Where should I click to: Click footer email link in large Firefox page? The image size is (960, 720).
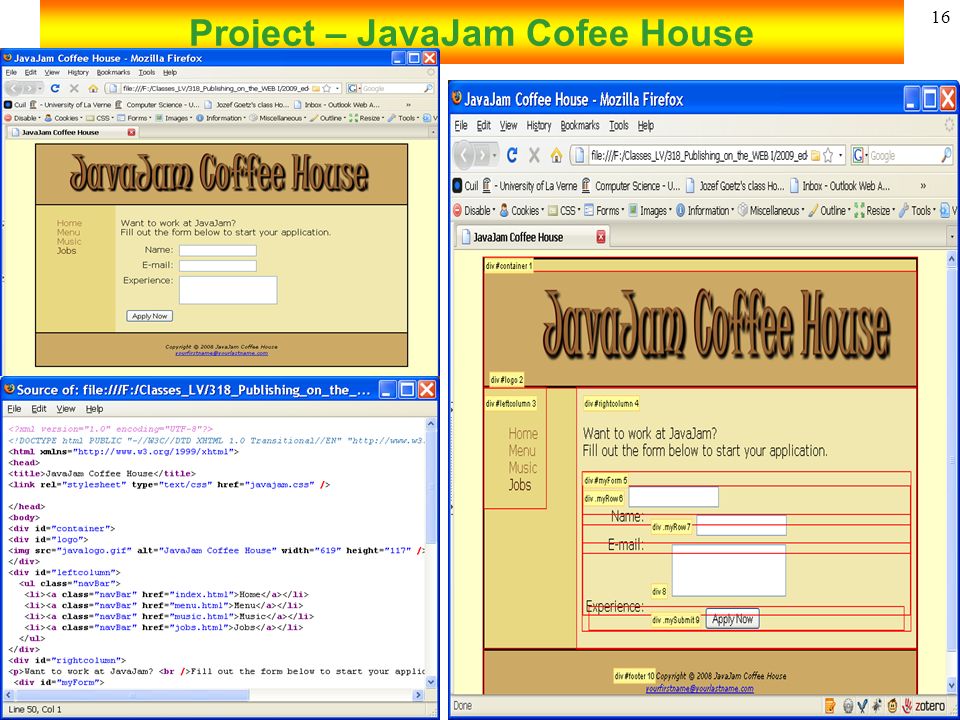click(699, 689)
